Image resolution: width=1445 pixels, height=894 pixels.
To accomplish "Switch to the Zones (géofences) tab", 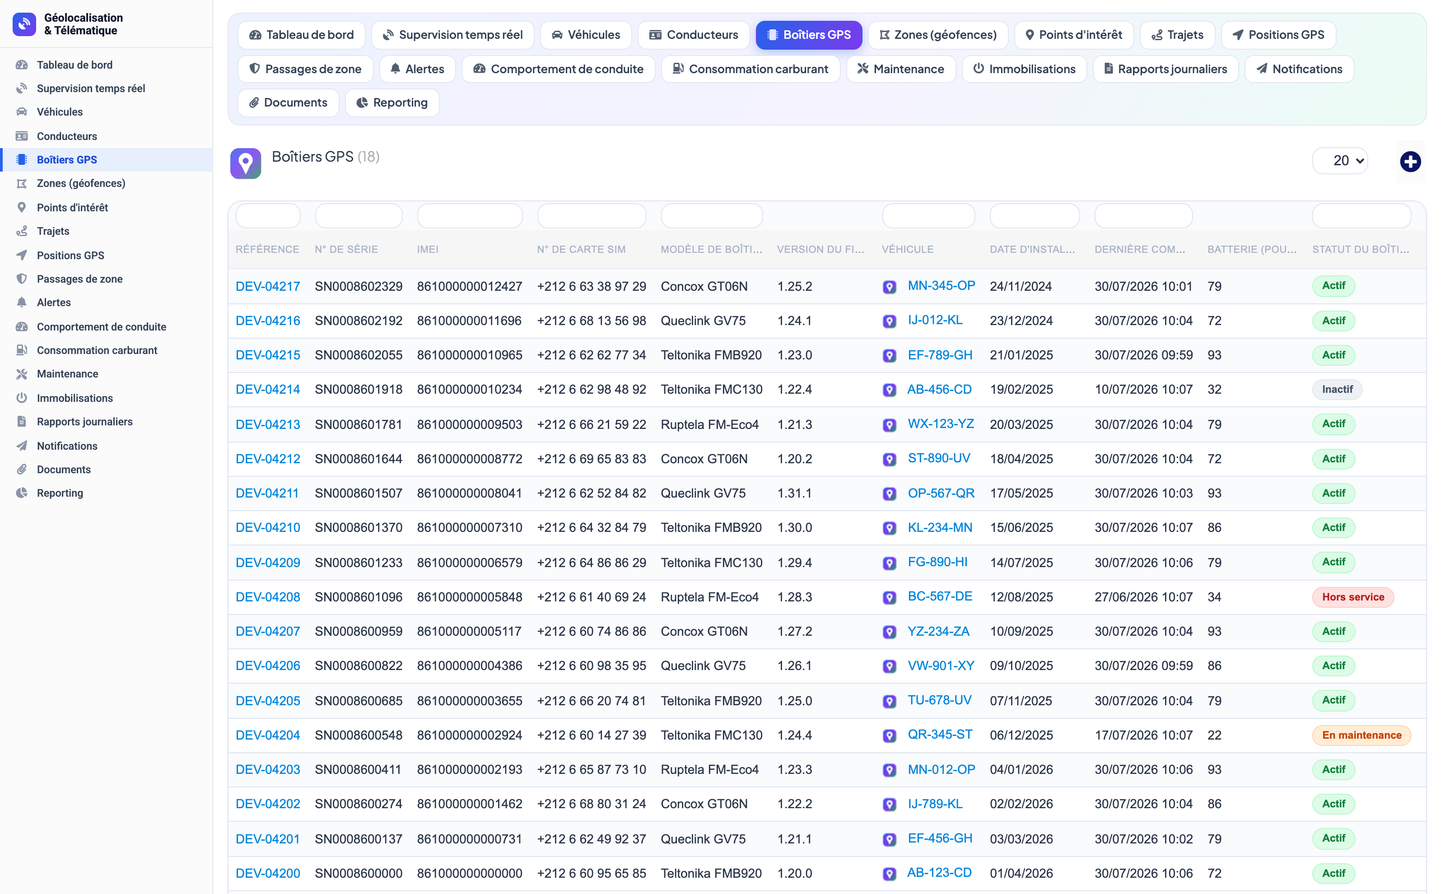I will coord(938,35).
